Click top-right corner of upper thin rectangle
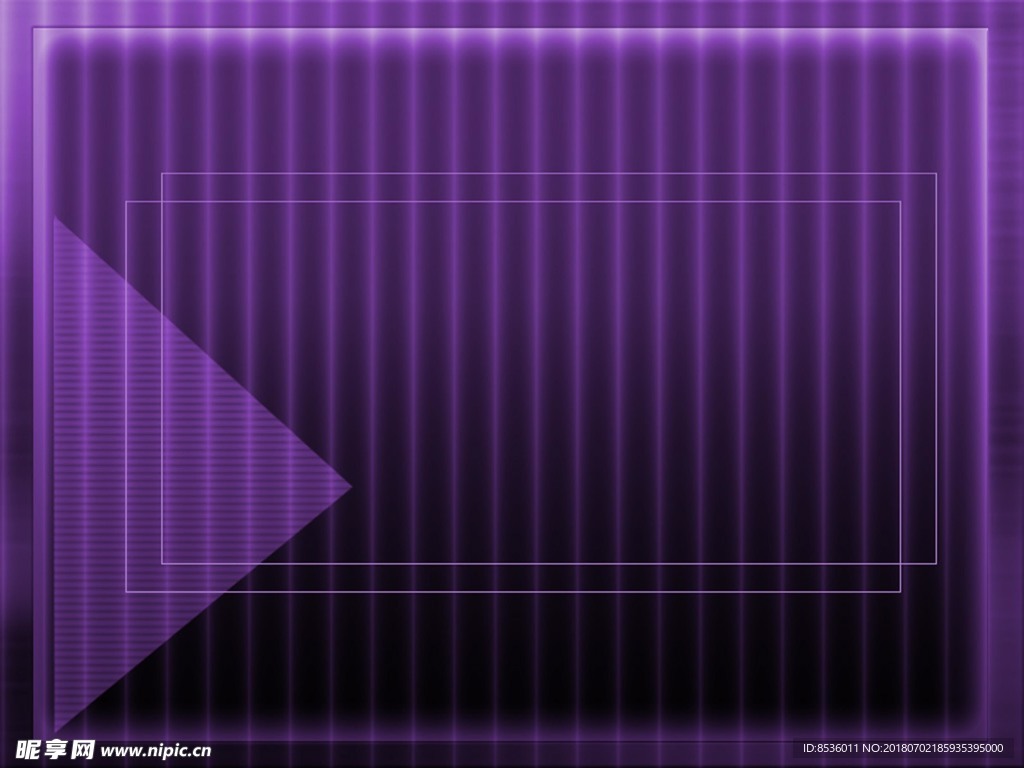The width and height of the screenshot is (1024, 768). click(x=936, y=174)
